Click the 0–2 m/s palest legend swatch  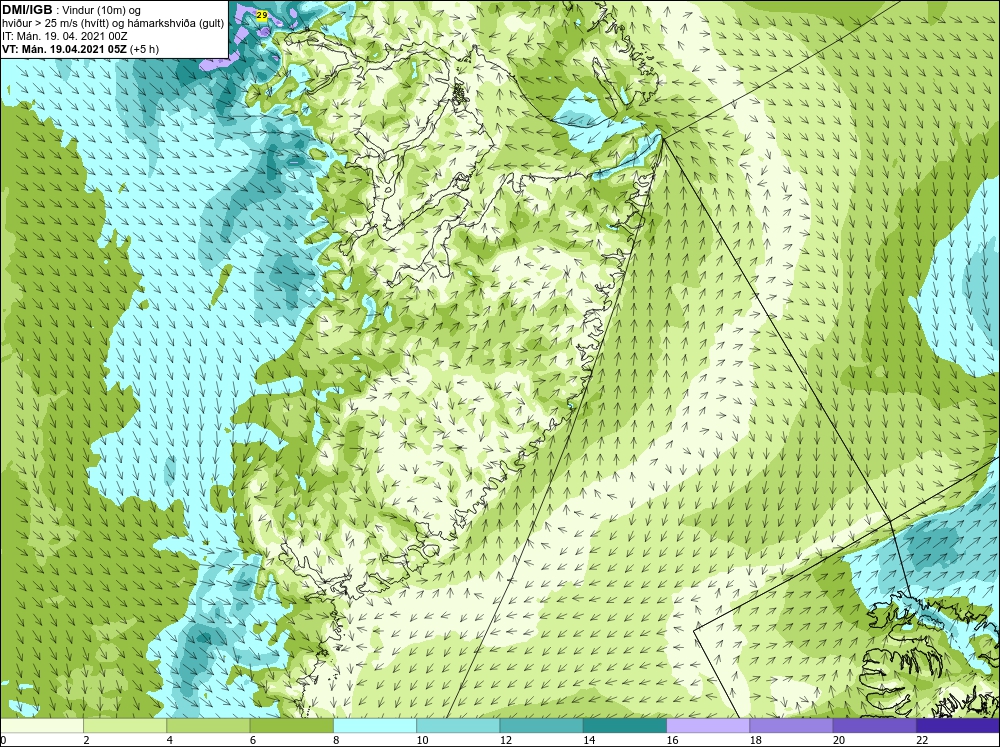point(41,725)
